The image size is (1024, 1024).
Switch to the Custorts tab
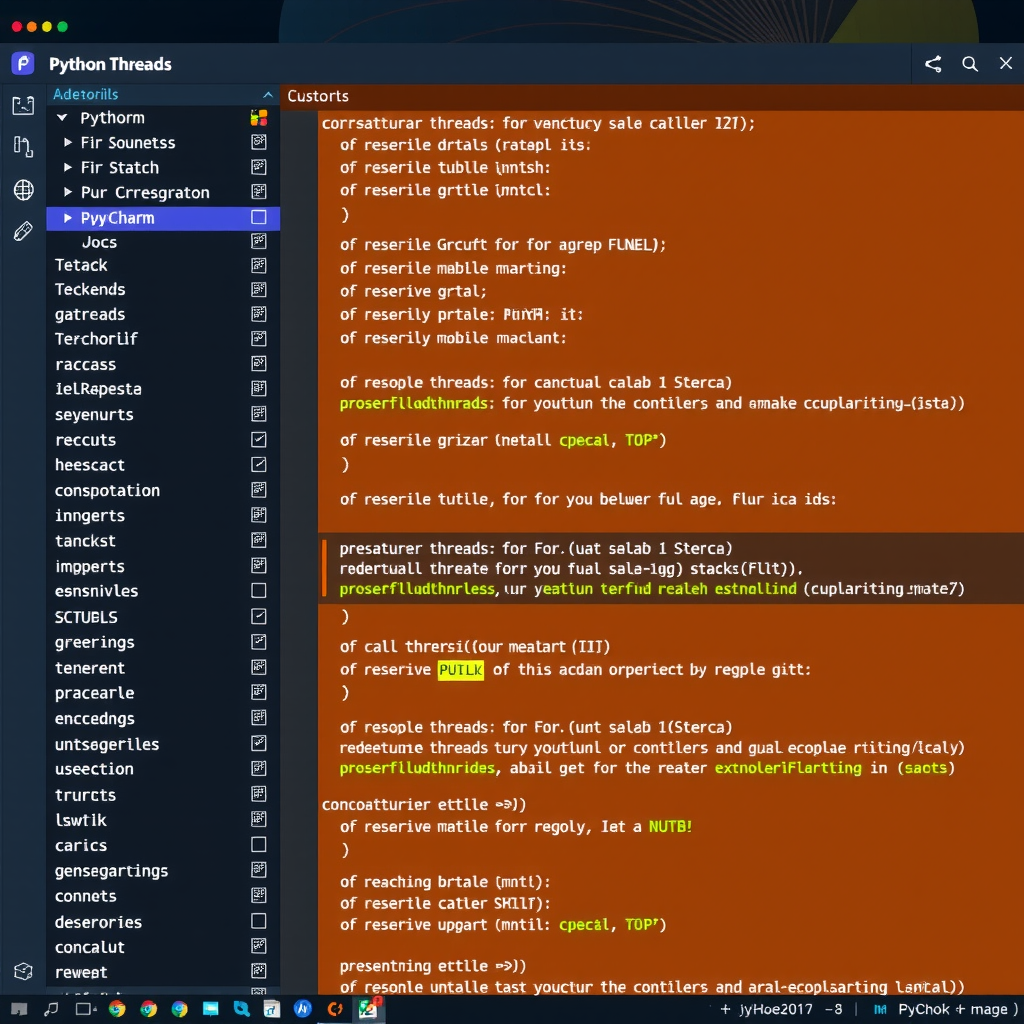(318, 96)
